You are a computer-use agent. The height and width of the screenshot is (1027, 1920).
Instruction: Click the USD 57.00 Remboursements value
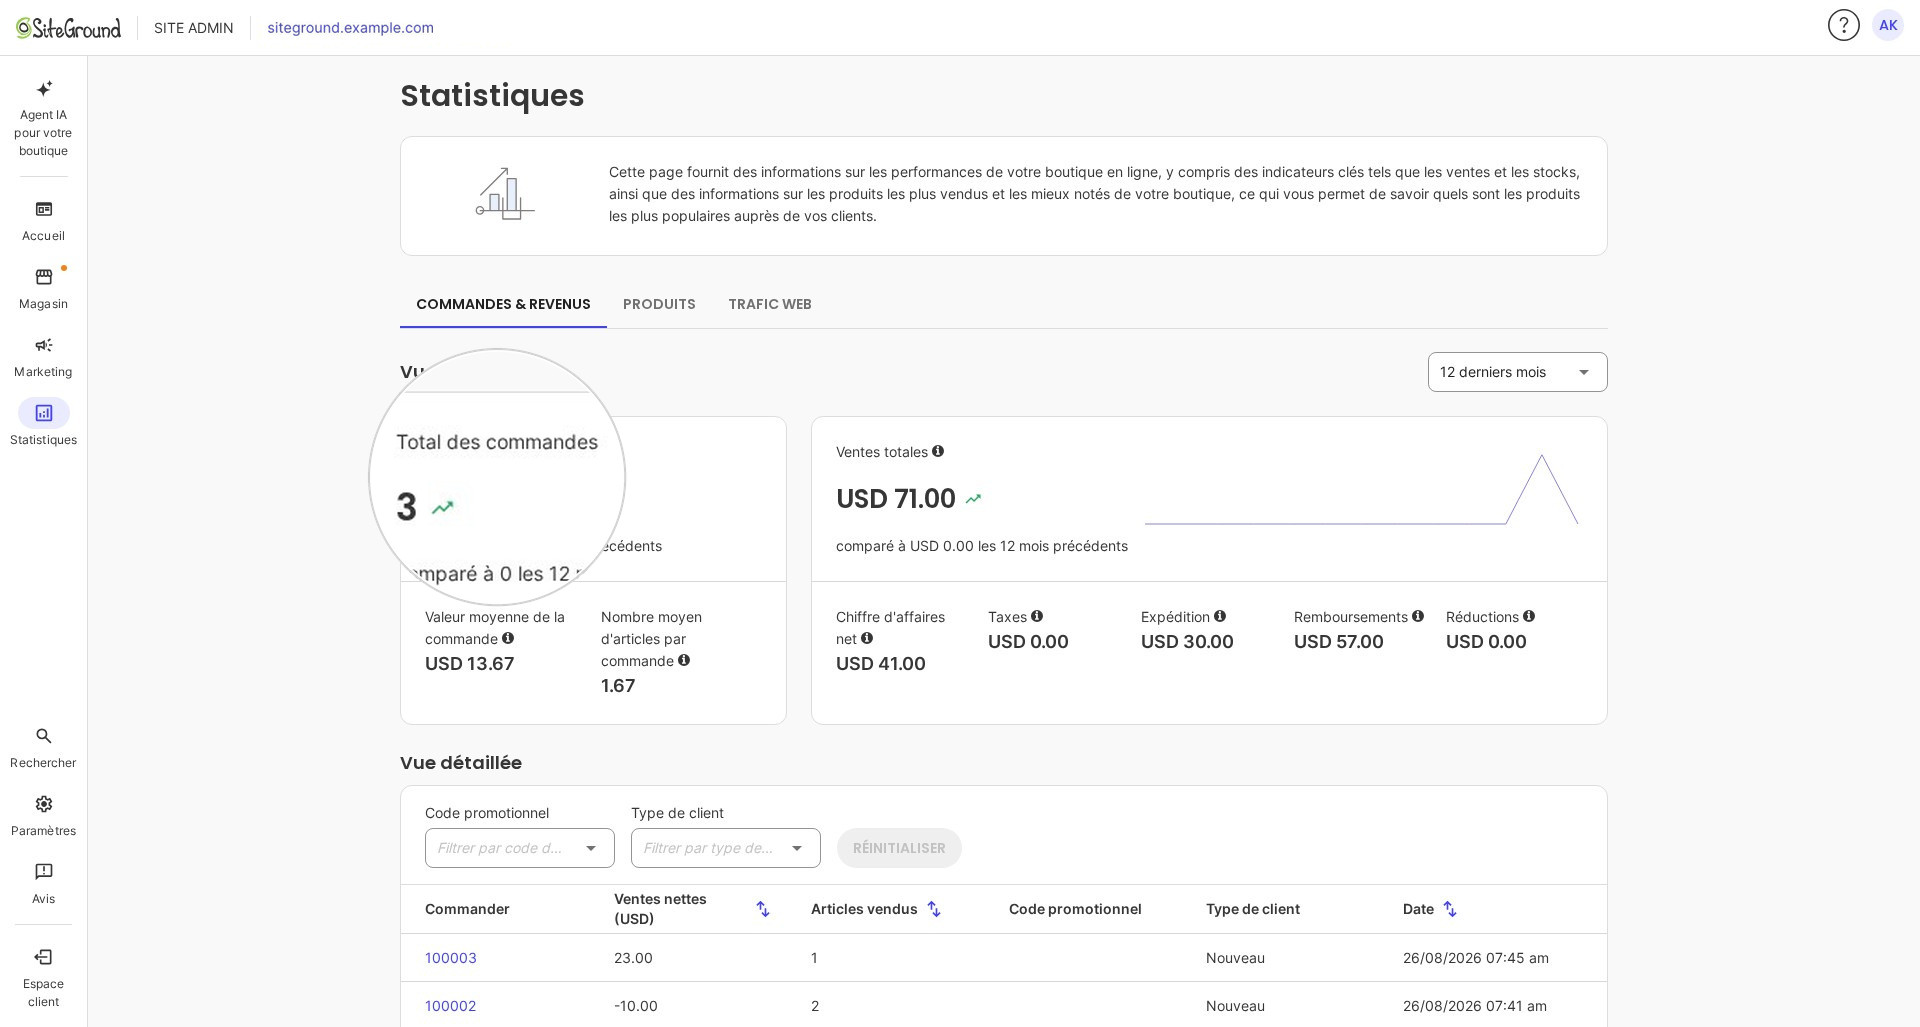pyautogui.click(x=1339, y=642)
